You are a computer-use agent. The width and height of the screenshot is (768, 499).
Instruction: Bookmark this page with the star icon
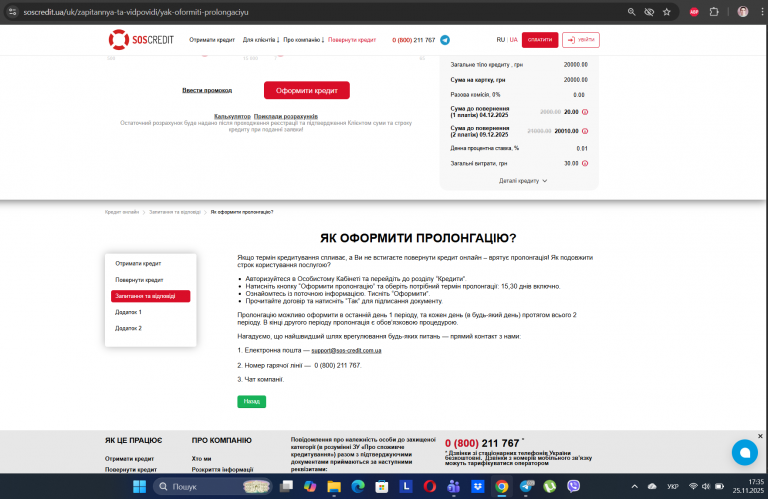click(x=667, y=12)
